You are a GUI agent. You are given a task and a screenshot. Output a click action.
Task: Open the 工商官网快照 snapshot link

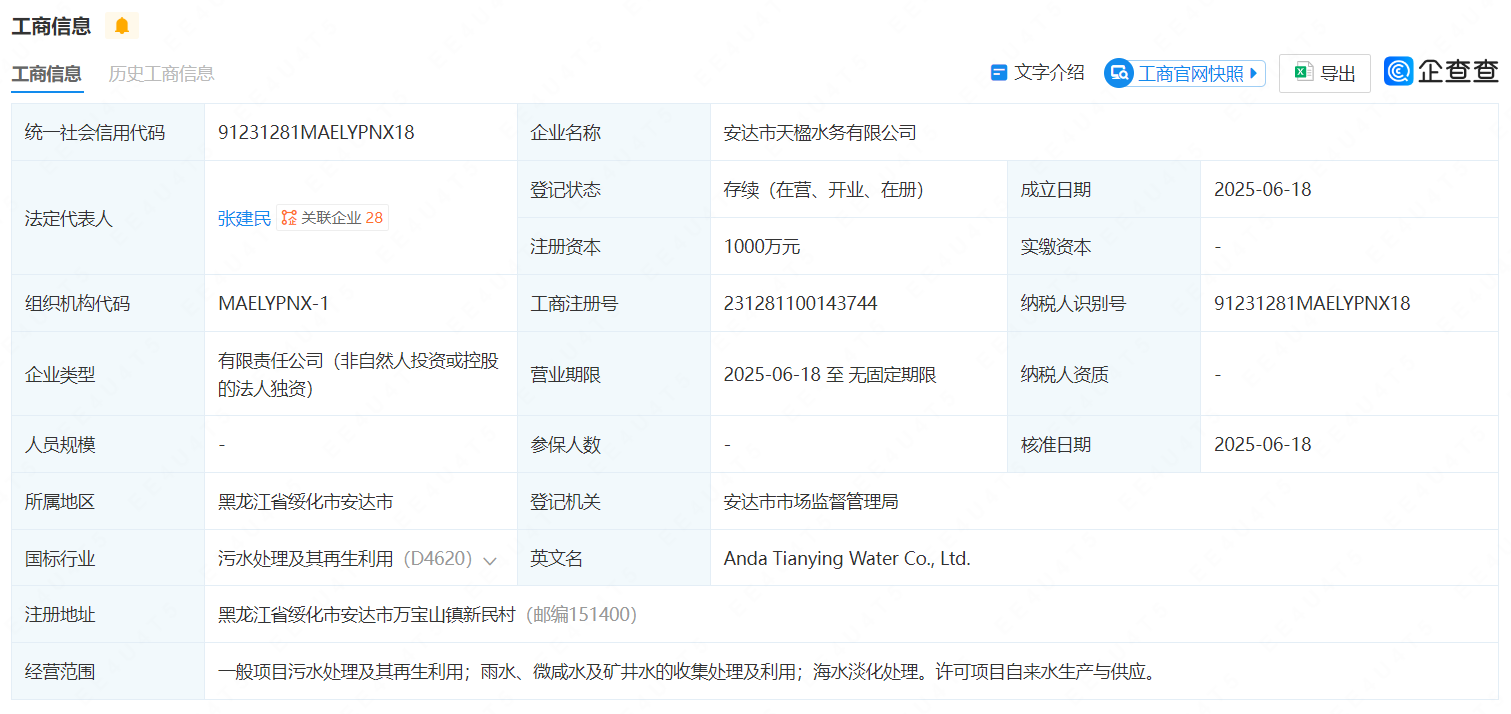[x=1185, y=73]
